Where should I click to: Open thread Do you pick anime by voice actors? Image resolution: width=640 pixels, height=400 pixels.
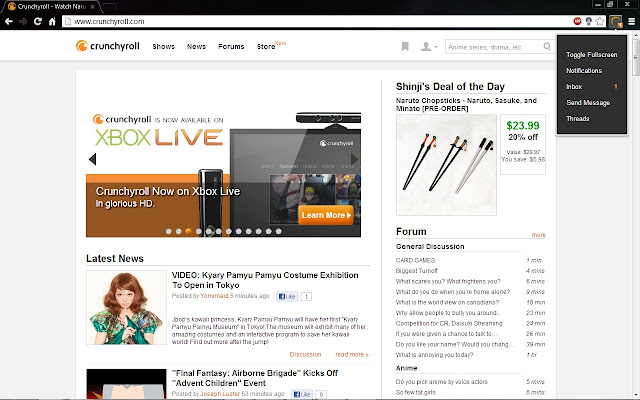coord(441,382)
